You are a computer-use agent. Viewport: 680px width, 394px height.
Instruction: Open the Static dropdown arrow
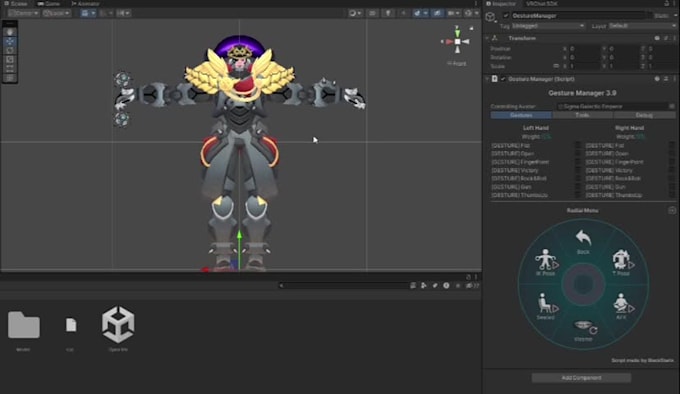[675, 16]
